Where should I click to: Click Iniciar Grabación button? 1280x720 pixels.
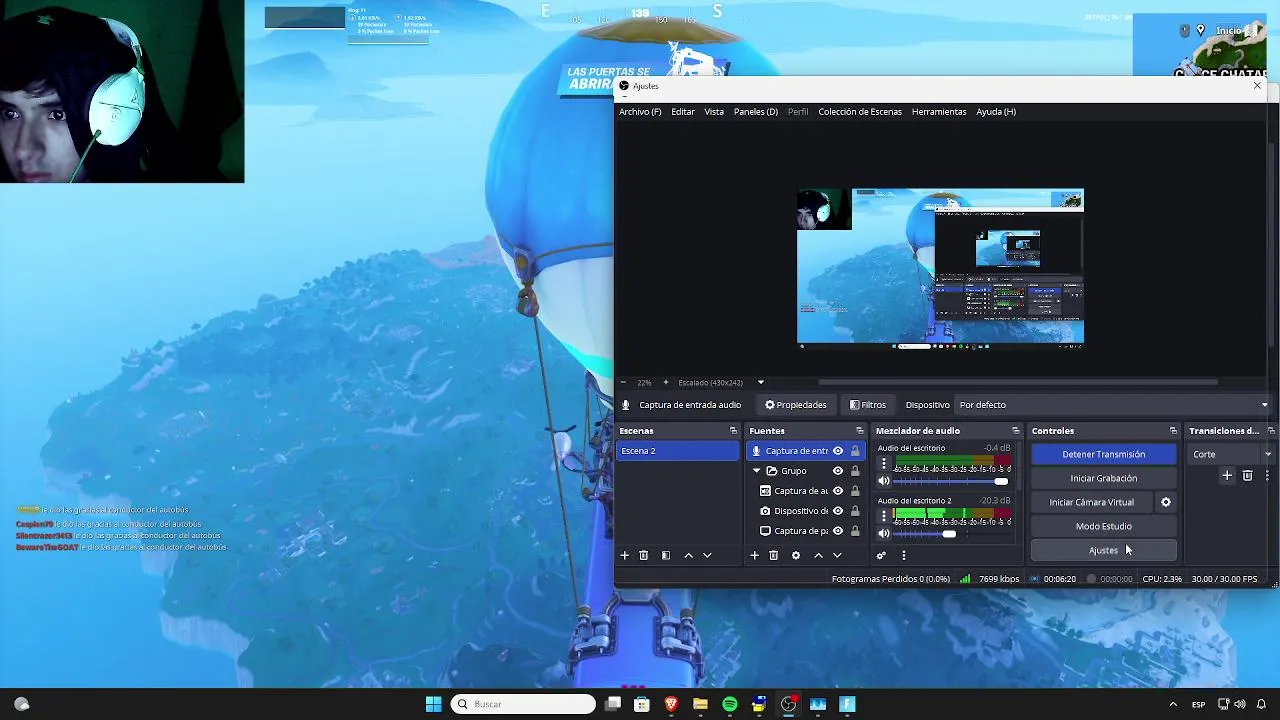1104,478
